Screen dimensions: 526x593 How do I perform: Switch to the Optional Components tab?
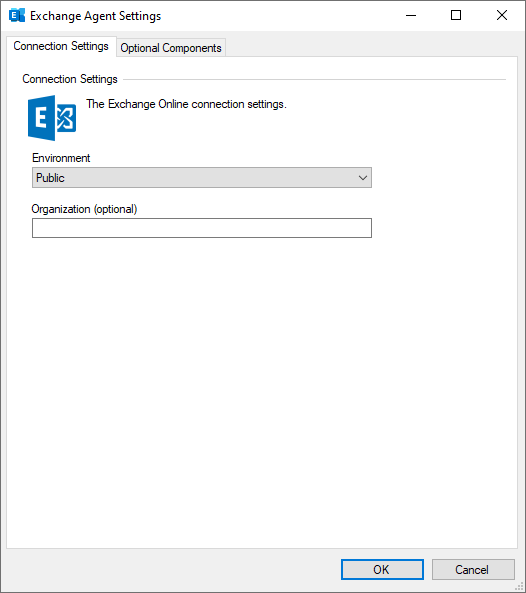pyautogui.click(x=171, y=48)
